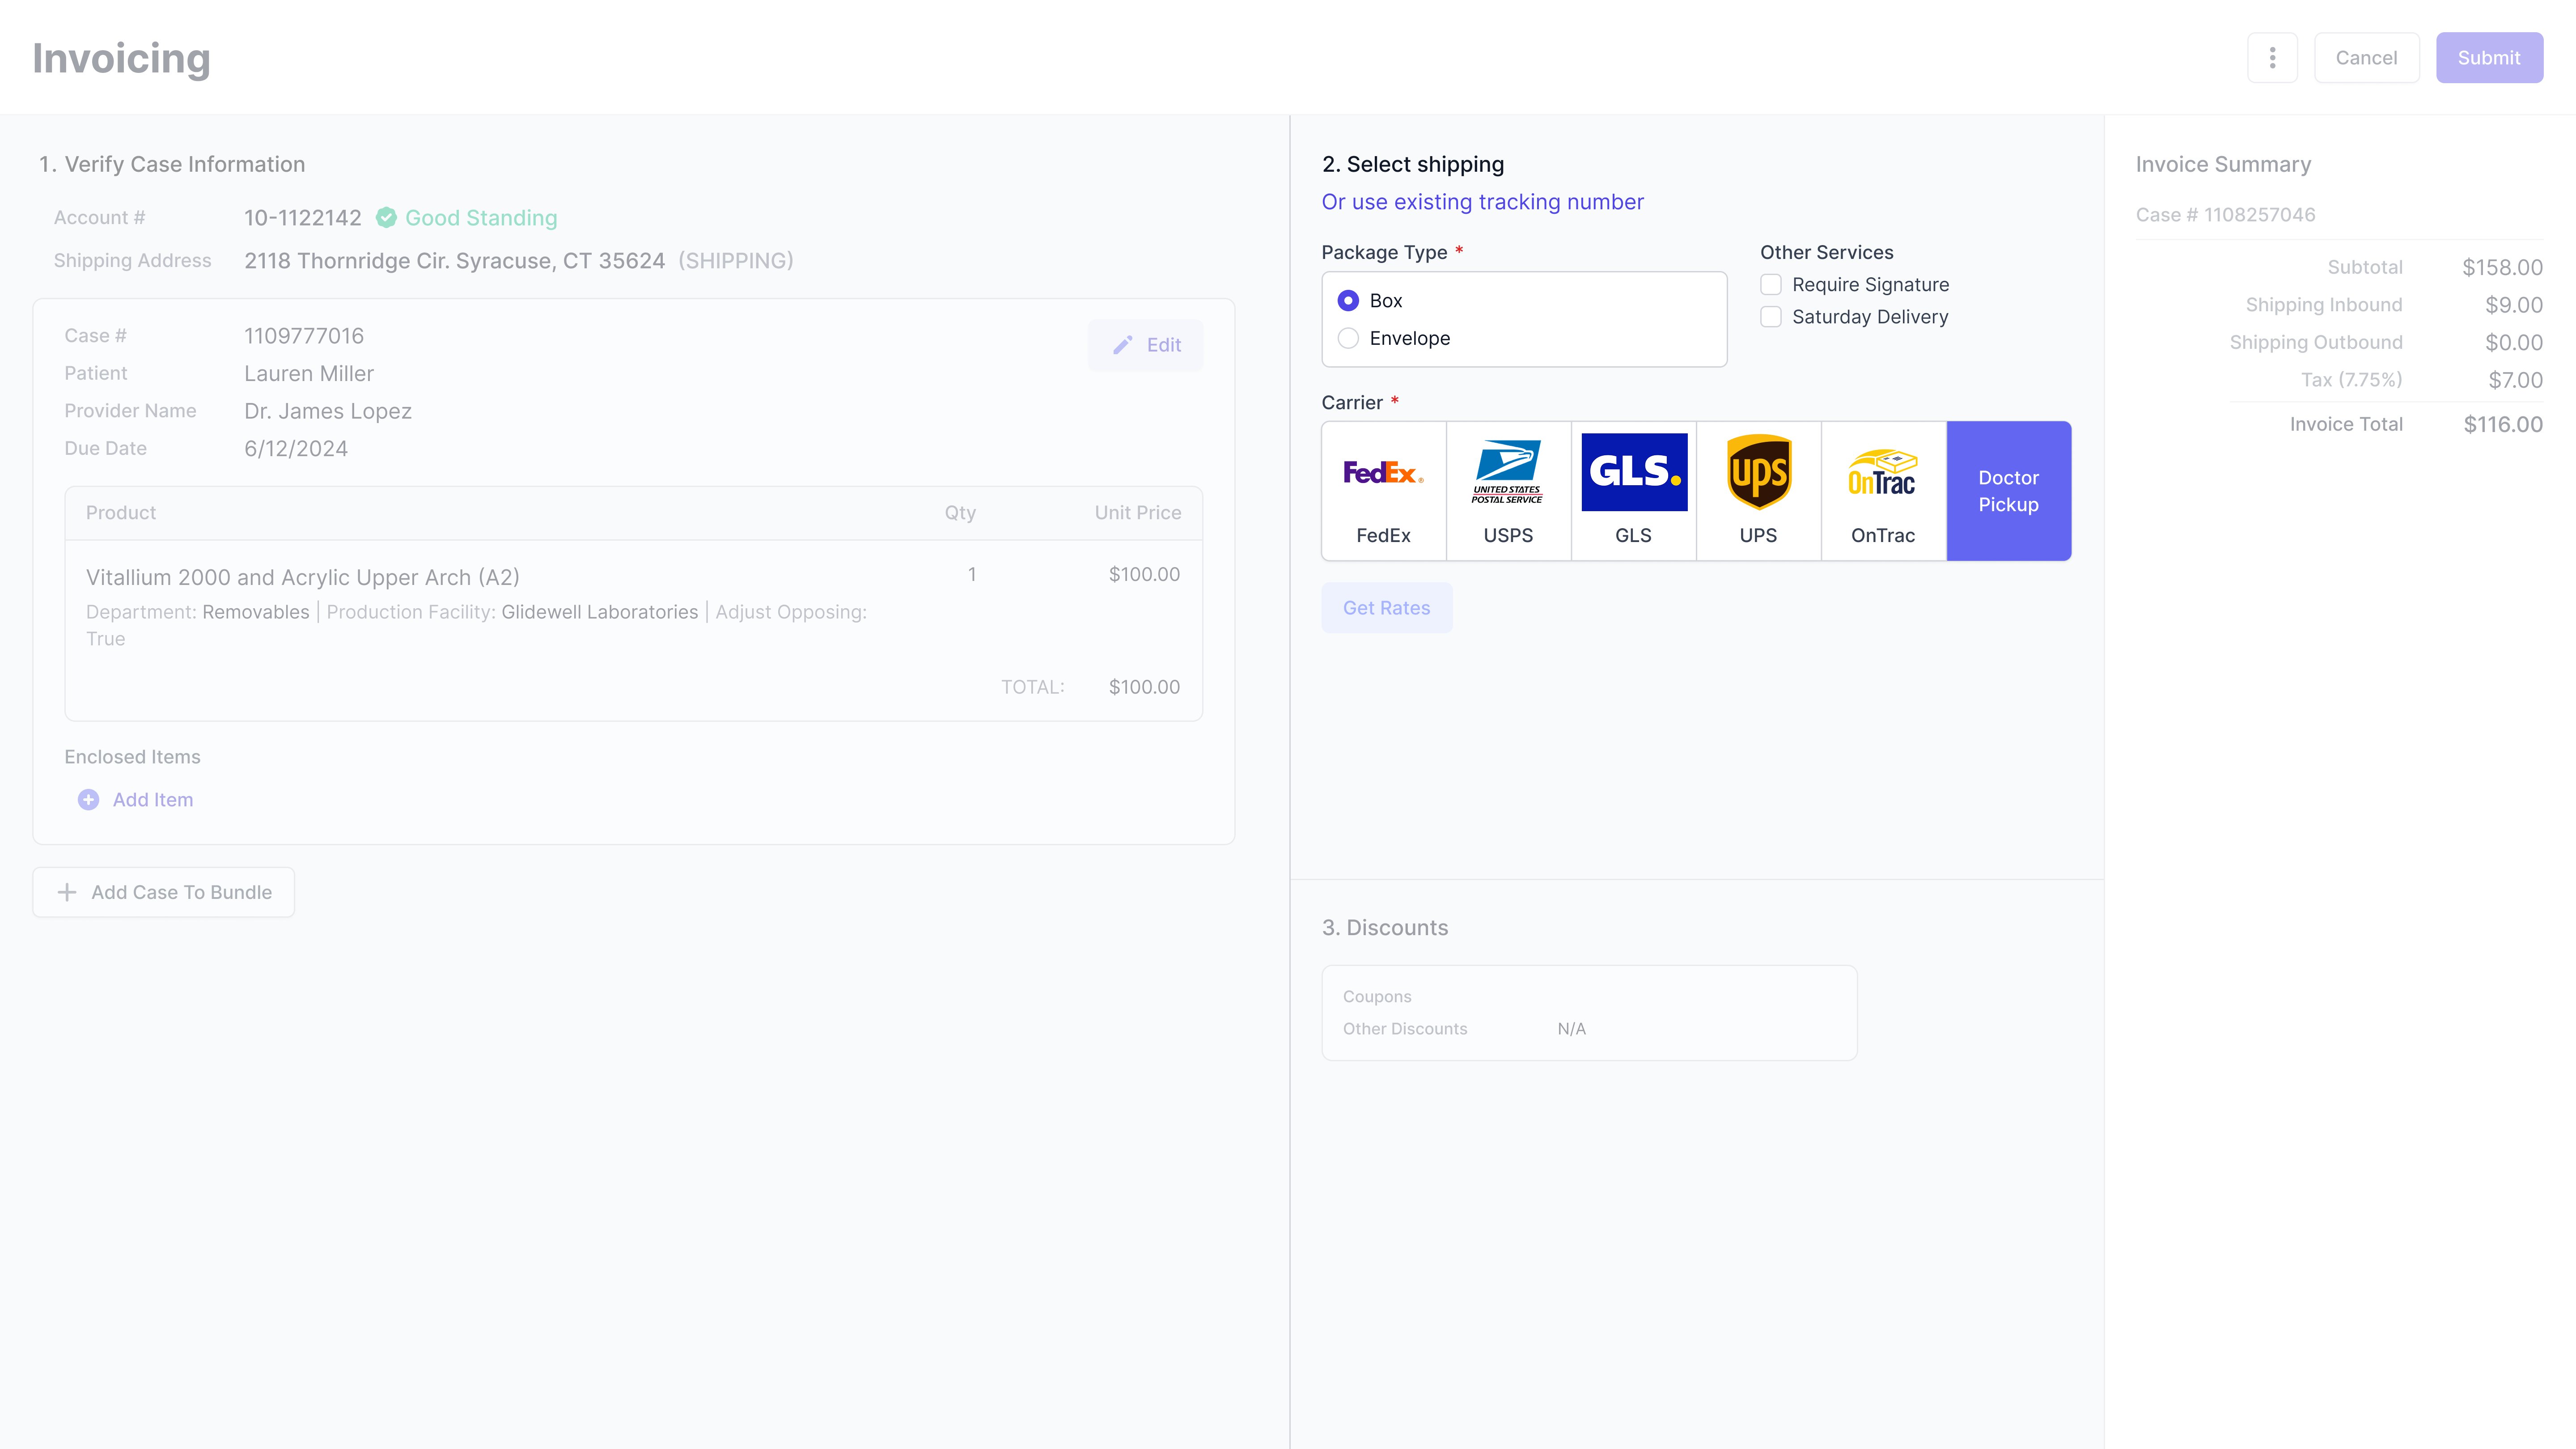The width and height of the screenshot is (2576, 1449).
Task: Click Shipping Inbound value $9.00
Action: click(x=2514, y=305)
